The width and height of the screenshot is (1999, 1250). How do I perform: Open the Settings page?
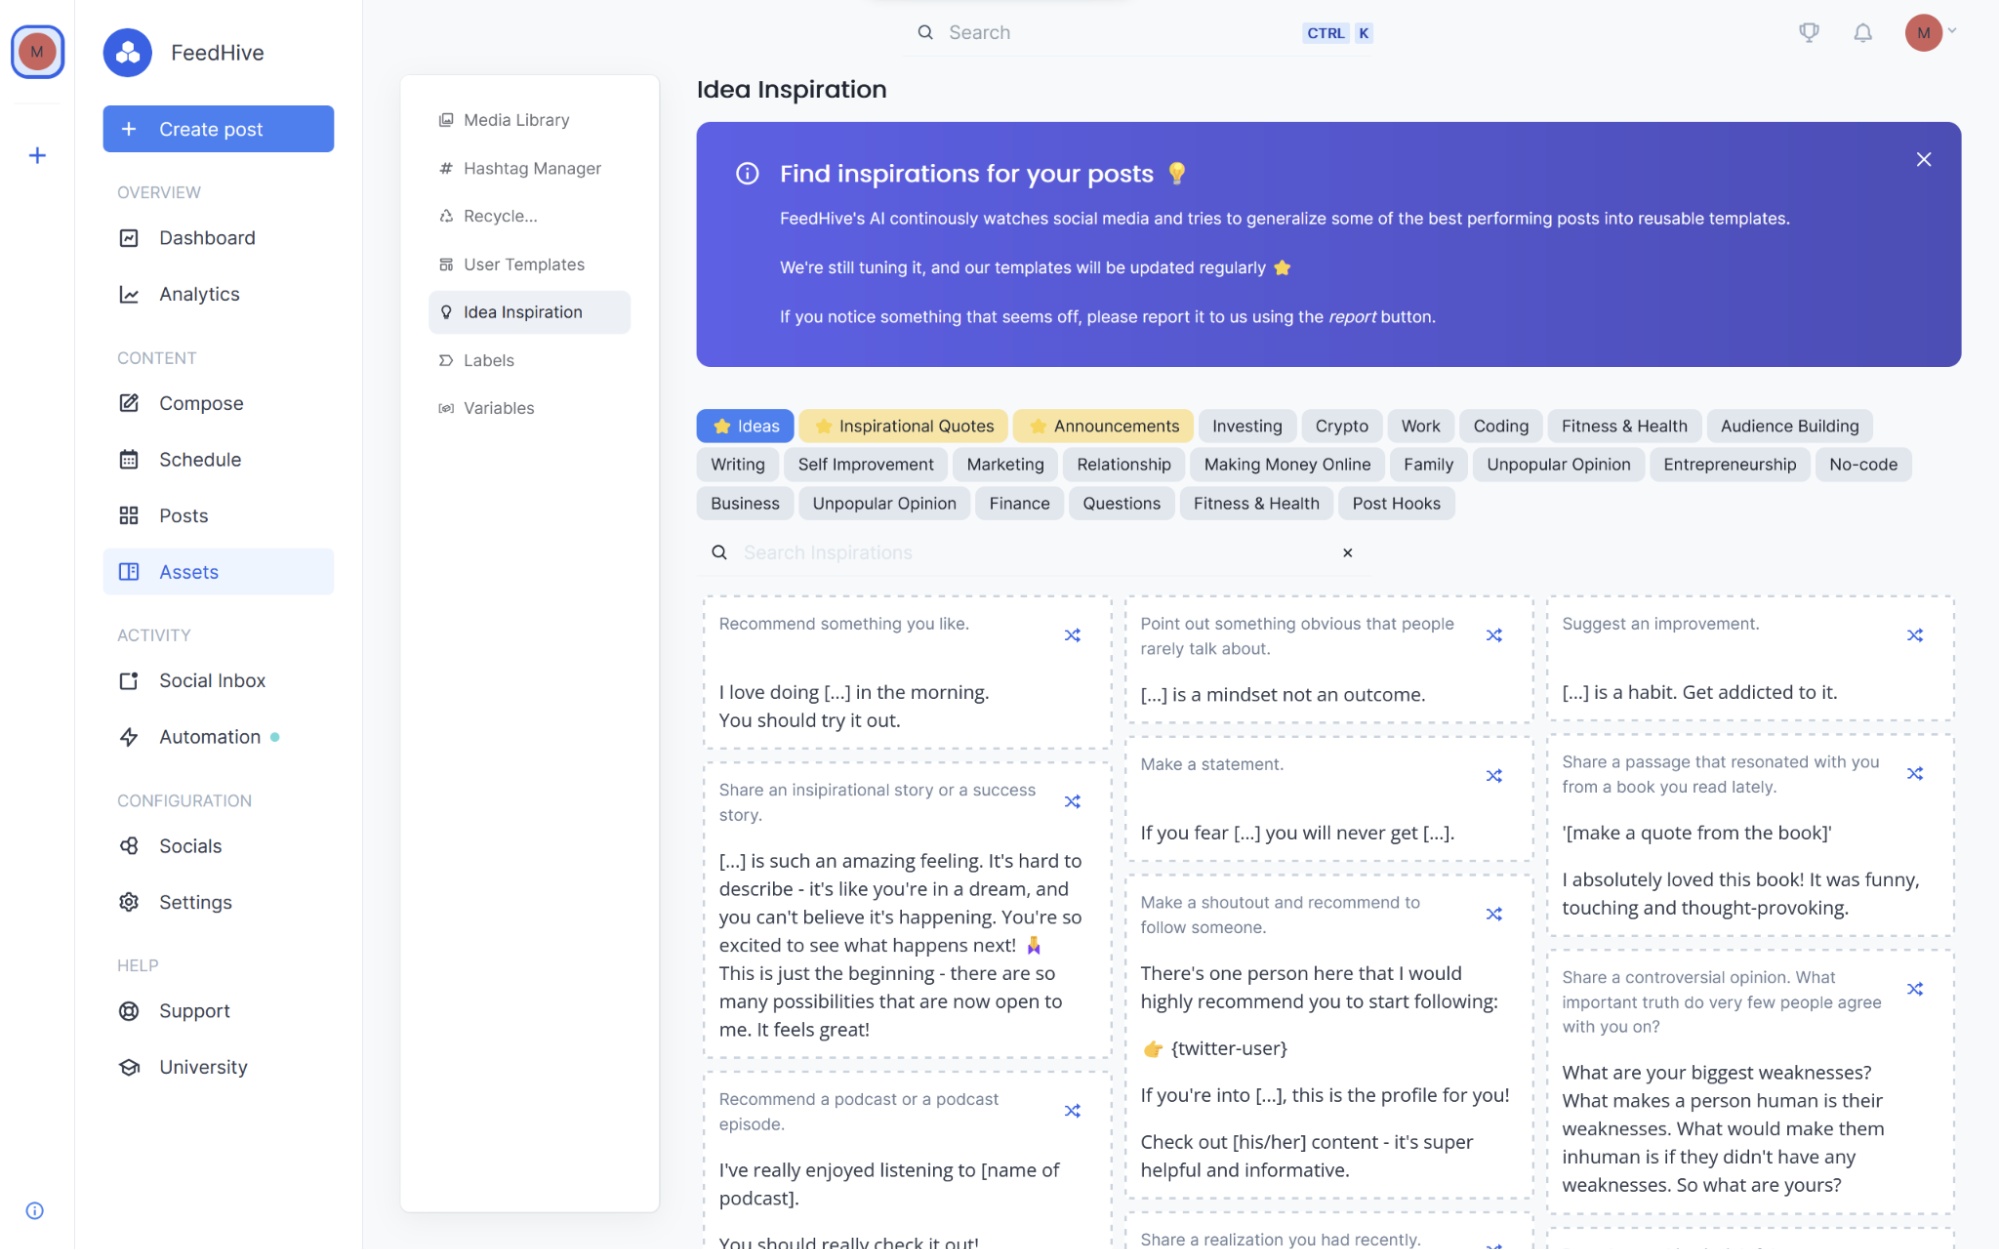pyautogui.click(x=196, y=902)
